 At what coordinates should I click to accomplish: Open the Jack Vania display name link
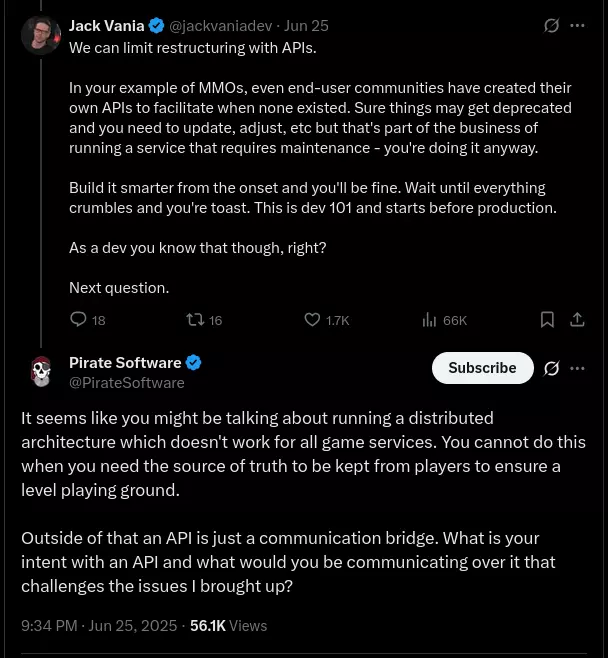107,26
